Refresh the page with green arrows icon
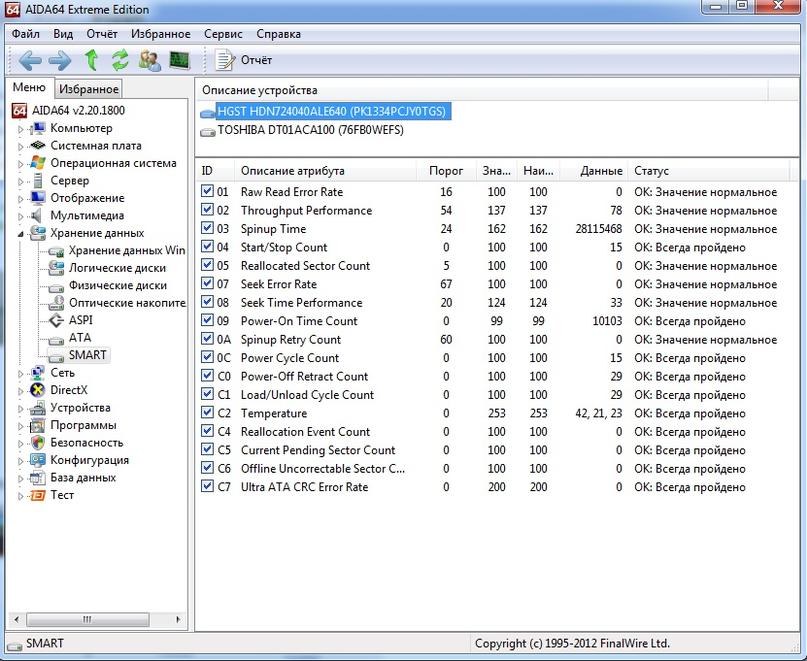807x661 pixels. click(x=120, y=60)
